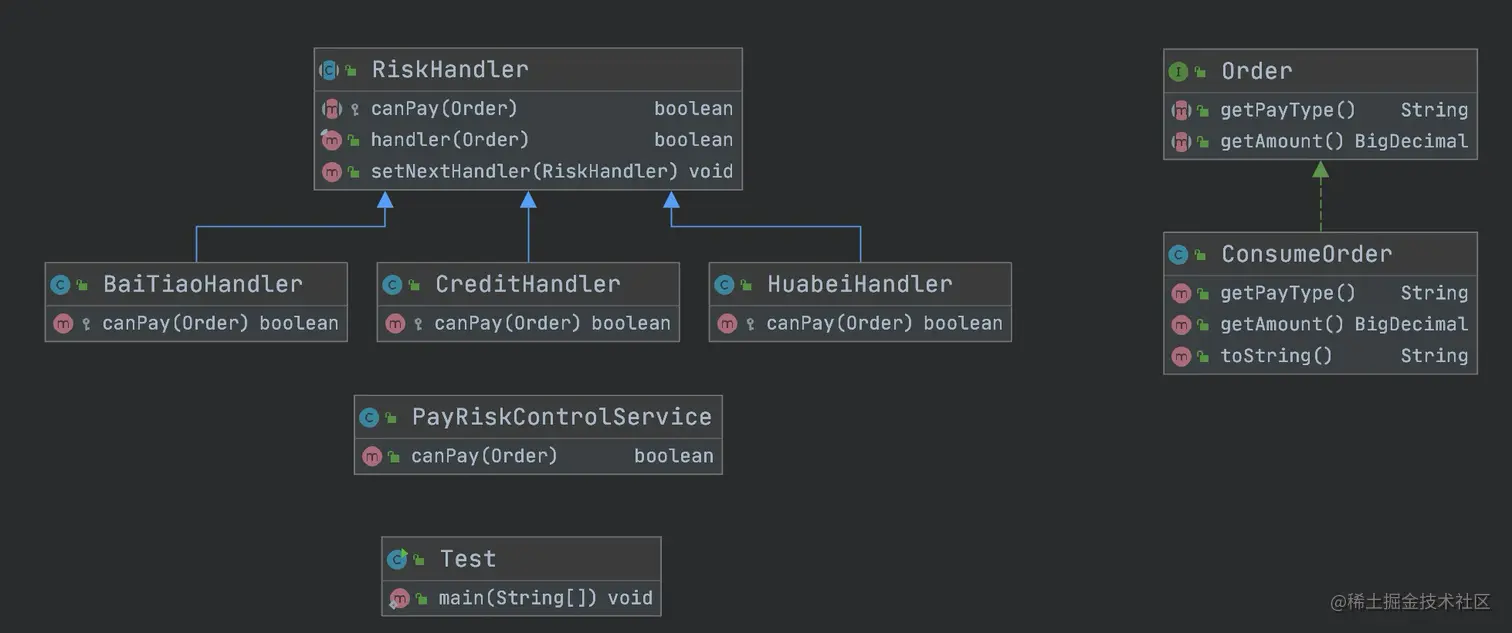Click method icon beside getAmount() in Order
Image resolution: width=1512 pixels, height=633 pixels.
(x=1182, y=141)
